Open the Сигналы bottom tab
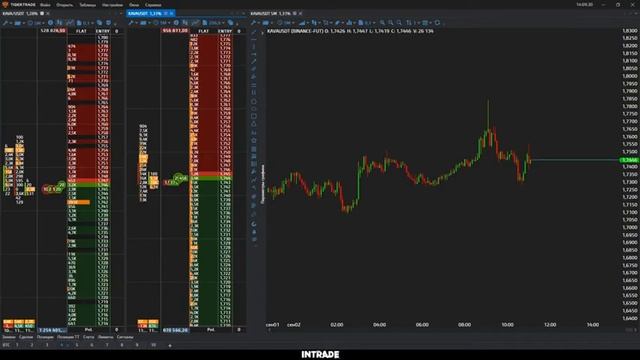 (x=125, y=337)
